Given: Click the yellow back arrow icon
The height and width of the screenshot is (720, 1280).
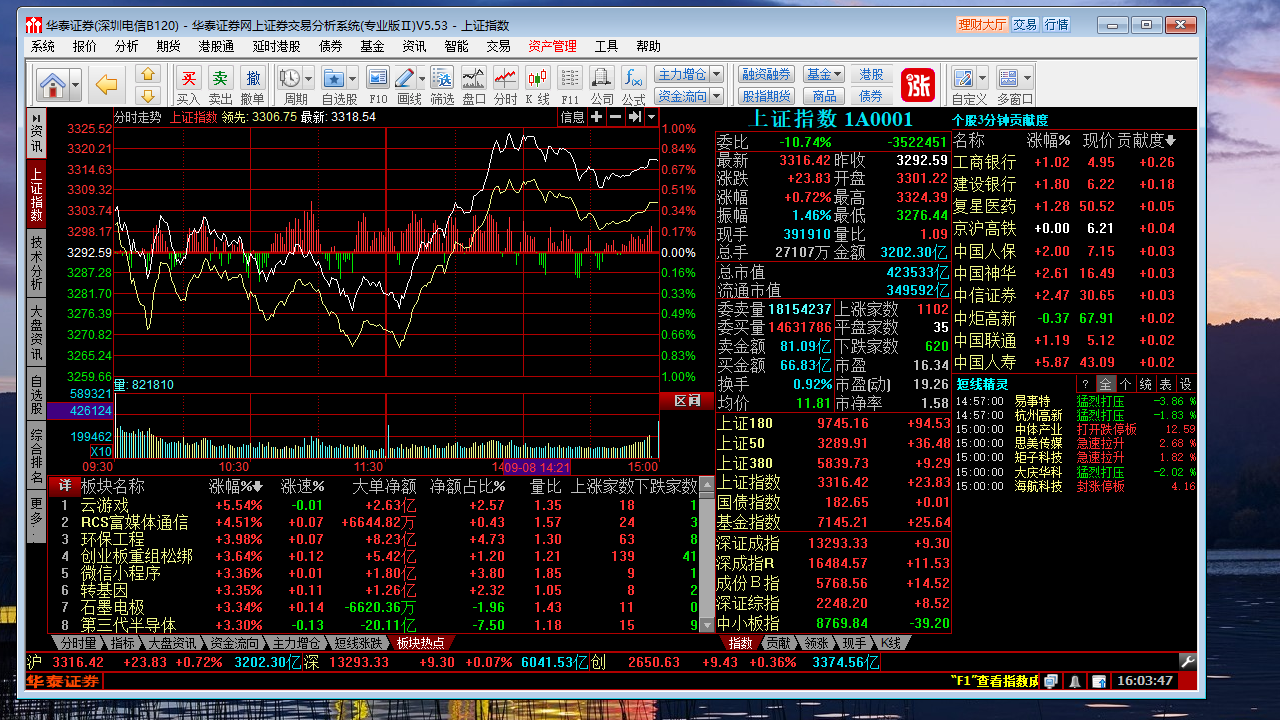Looking at the screenshot, I should click(x=107, y=85).
